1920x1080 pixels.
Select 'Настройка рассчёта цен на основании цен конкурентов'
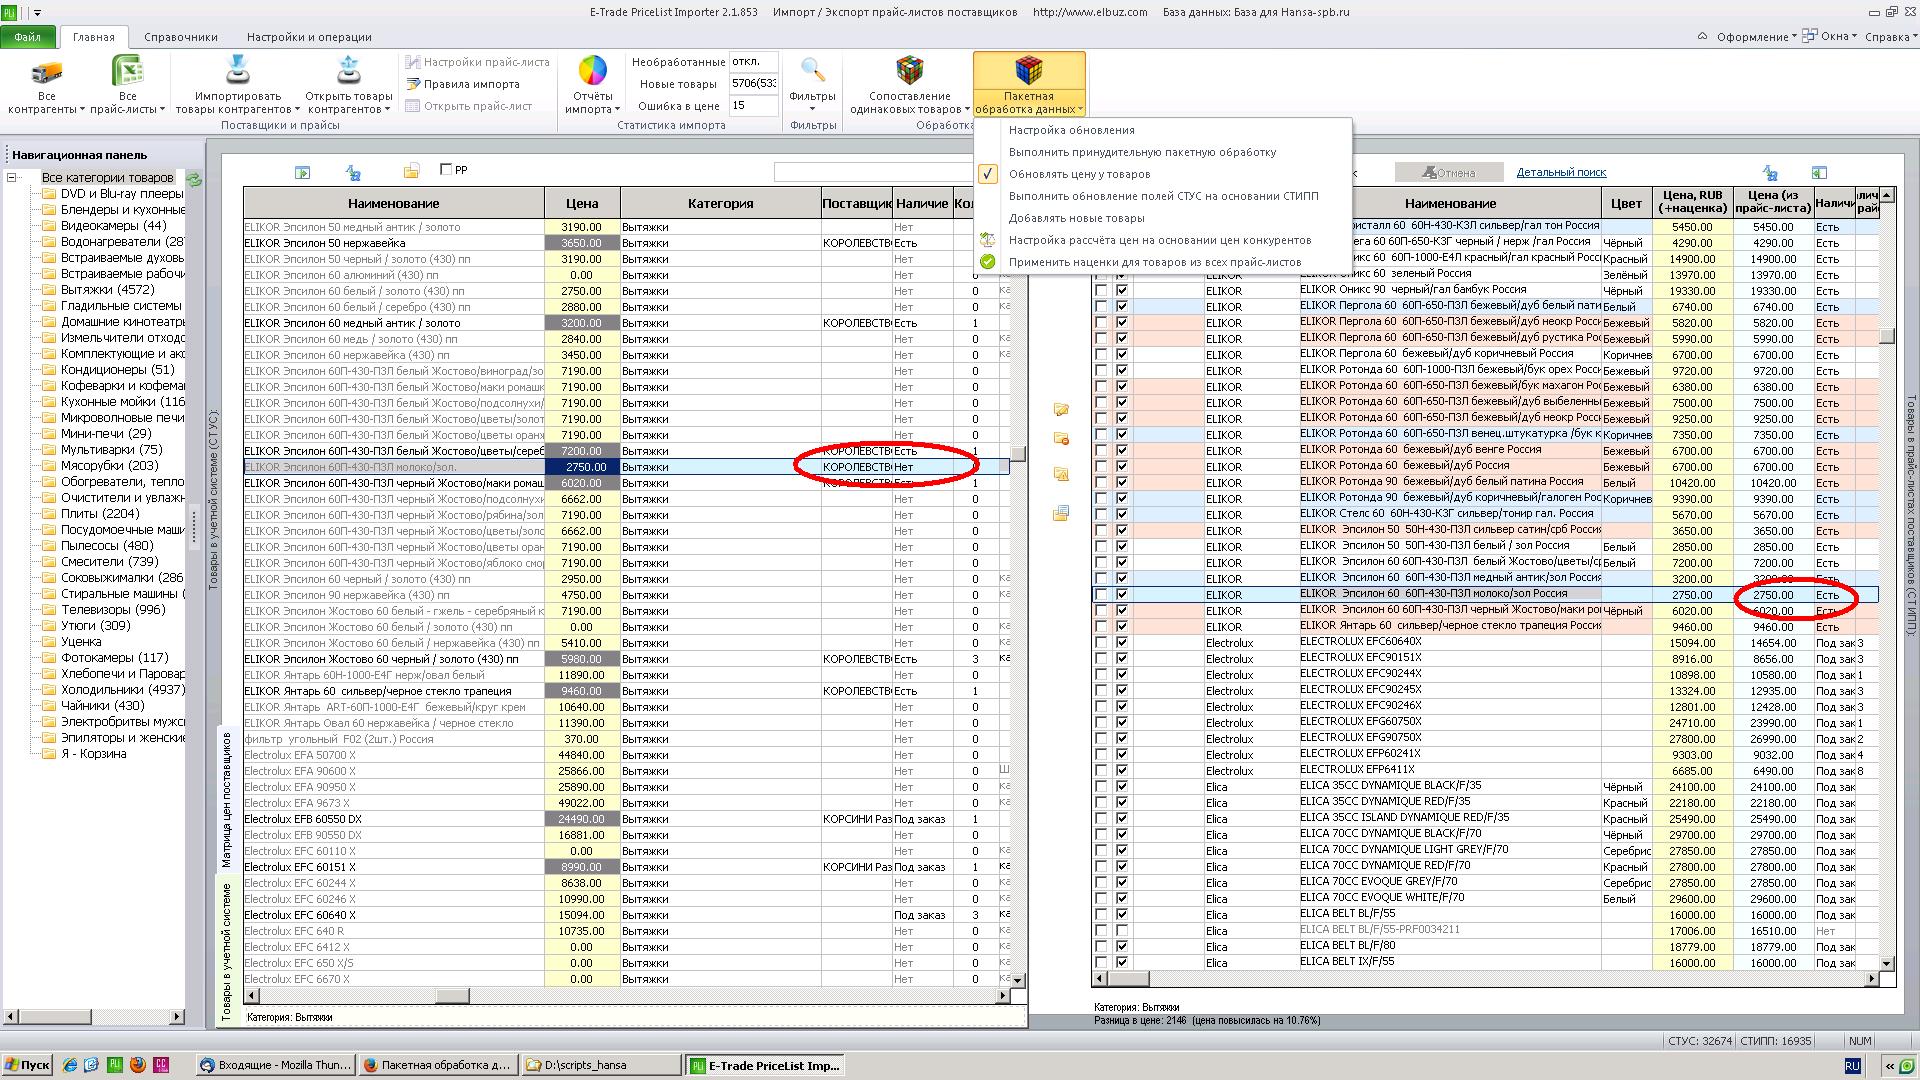1160,240
